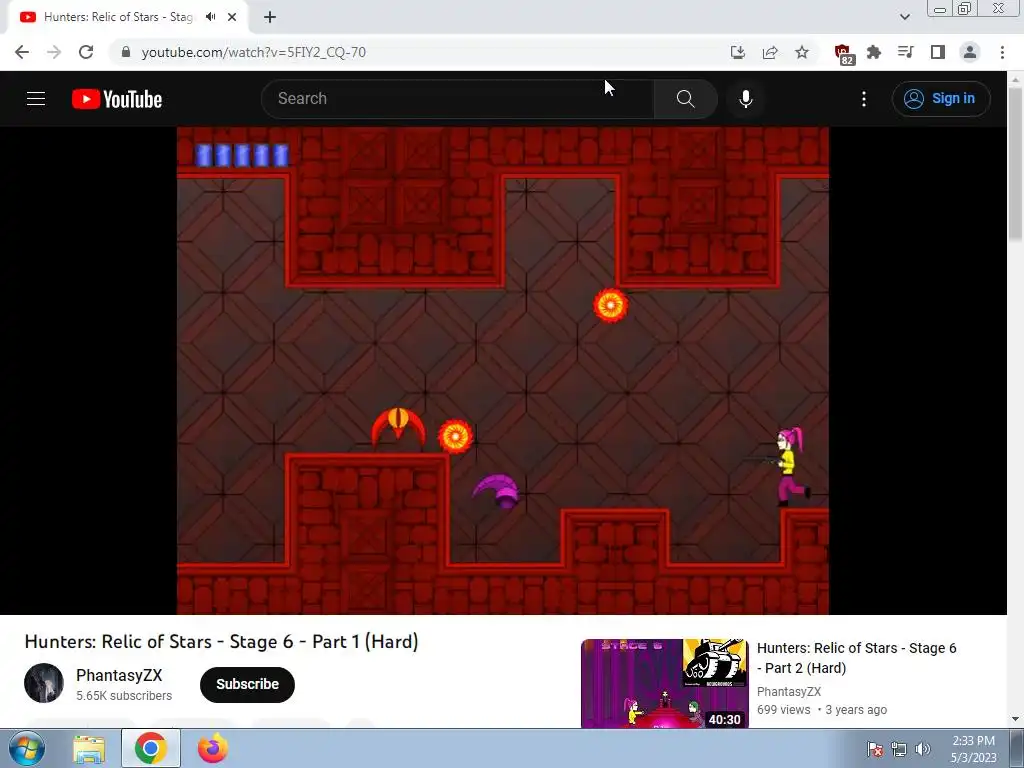1024x768 pixels.
Task: Open the Action Center flag tray icon
Action: tap(875, 749)
